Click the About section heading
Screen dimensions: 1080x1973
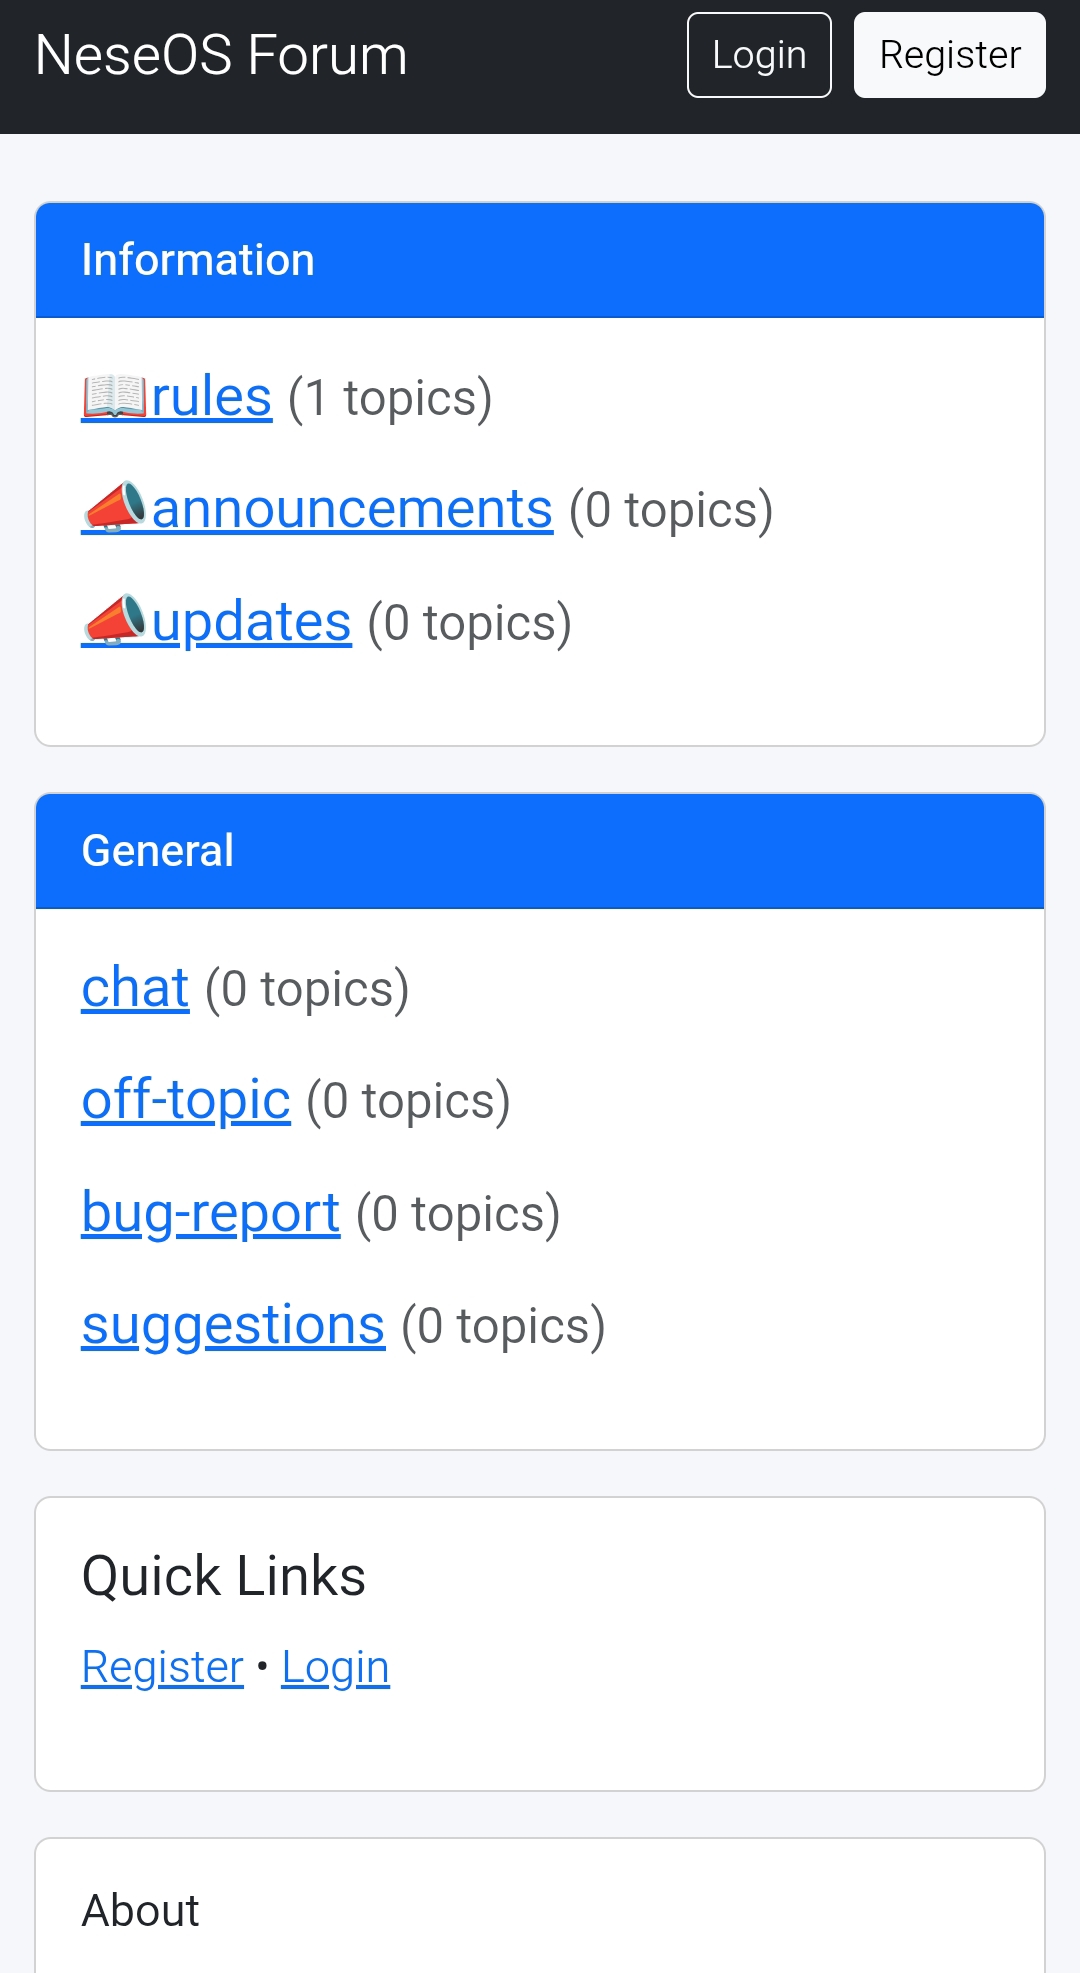(141, 1910)
